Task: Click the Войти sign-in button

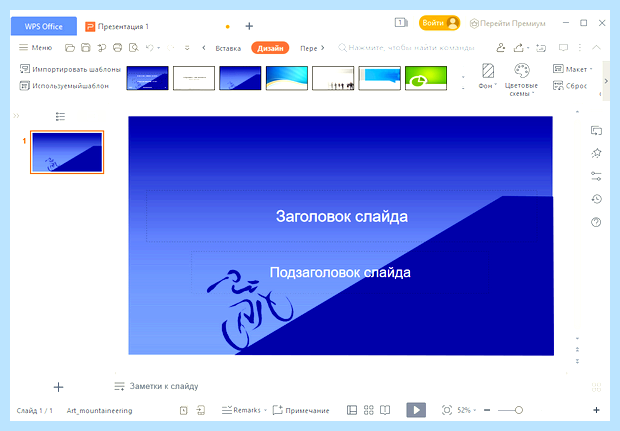Action: click(439, 23)
